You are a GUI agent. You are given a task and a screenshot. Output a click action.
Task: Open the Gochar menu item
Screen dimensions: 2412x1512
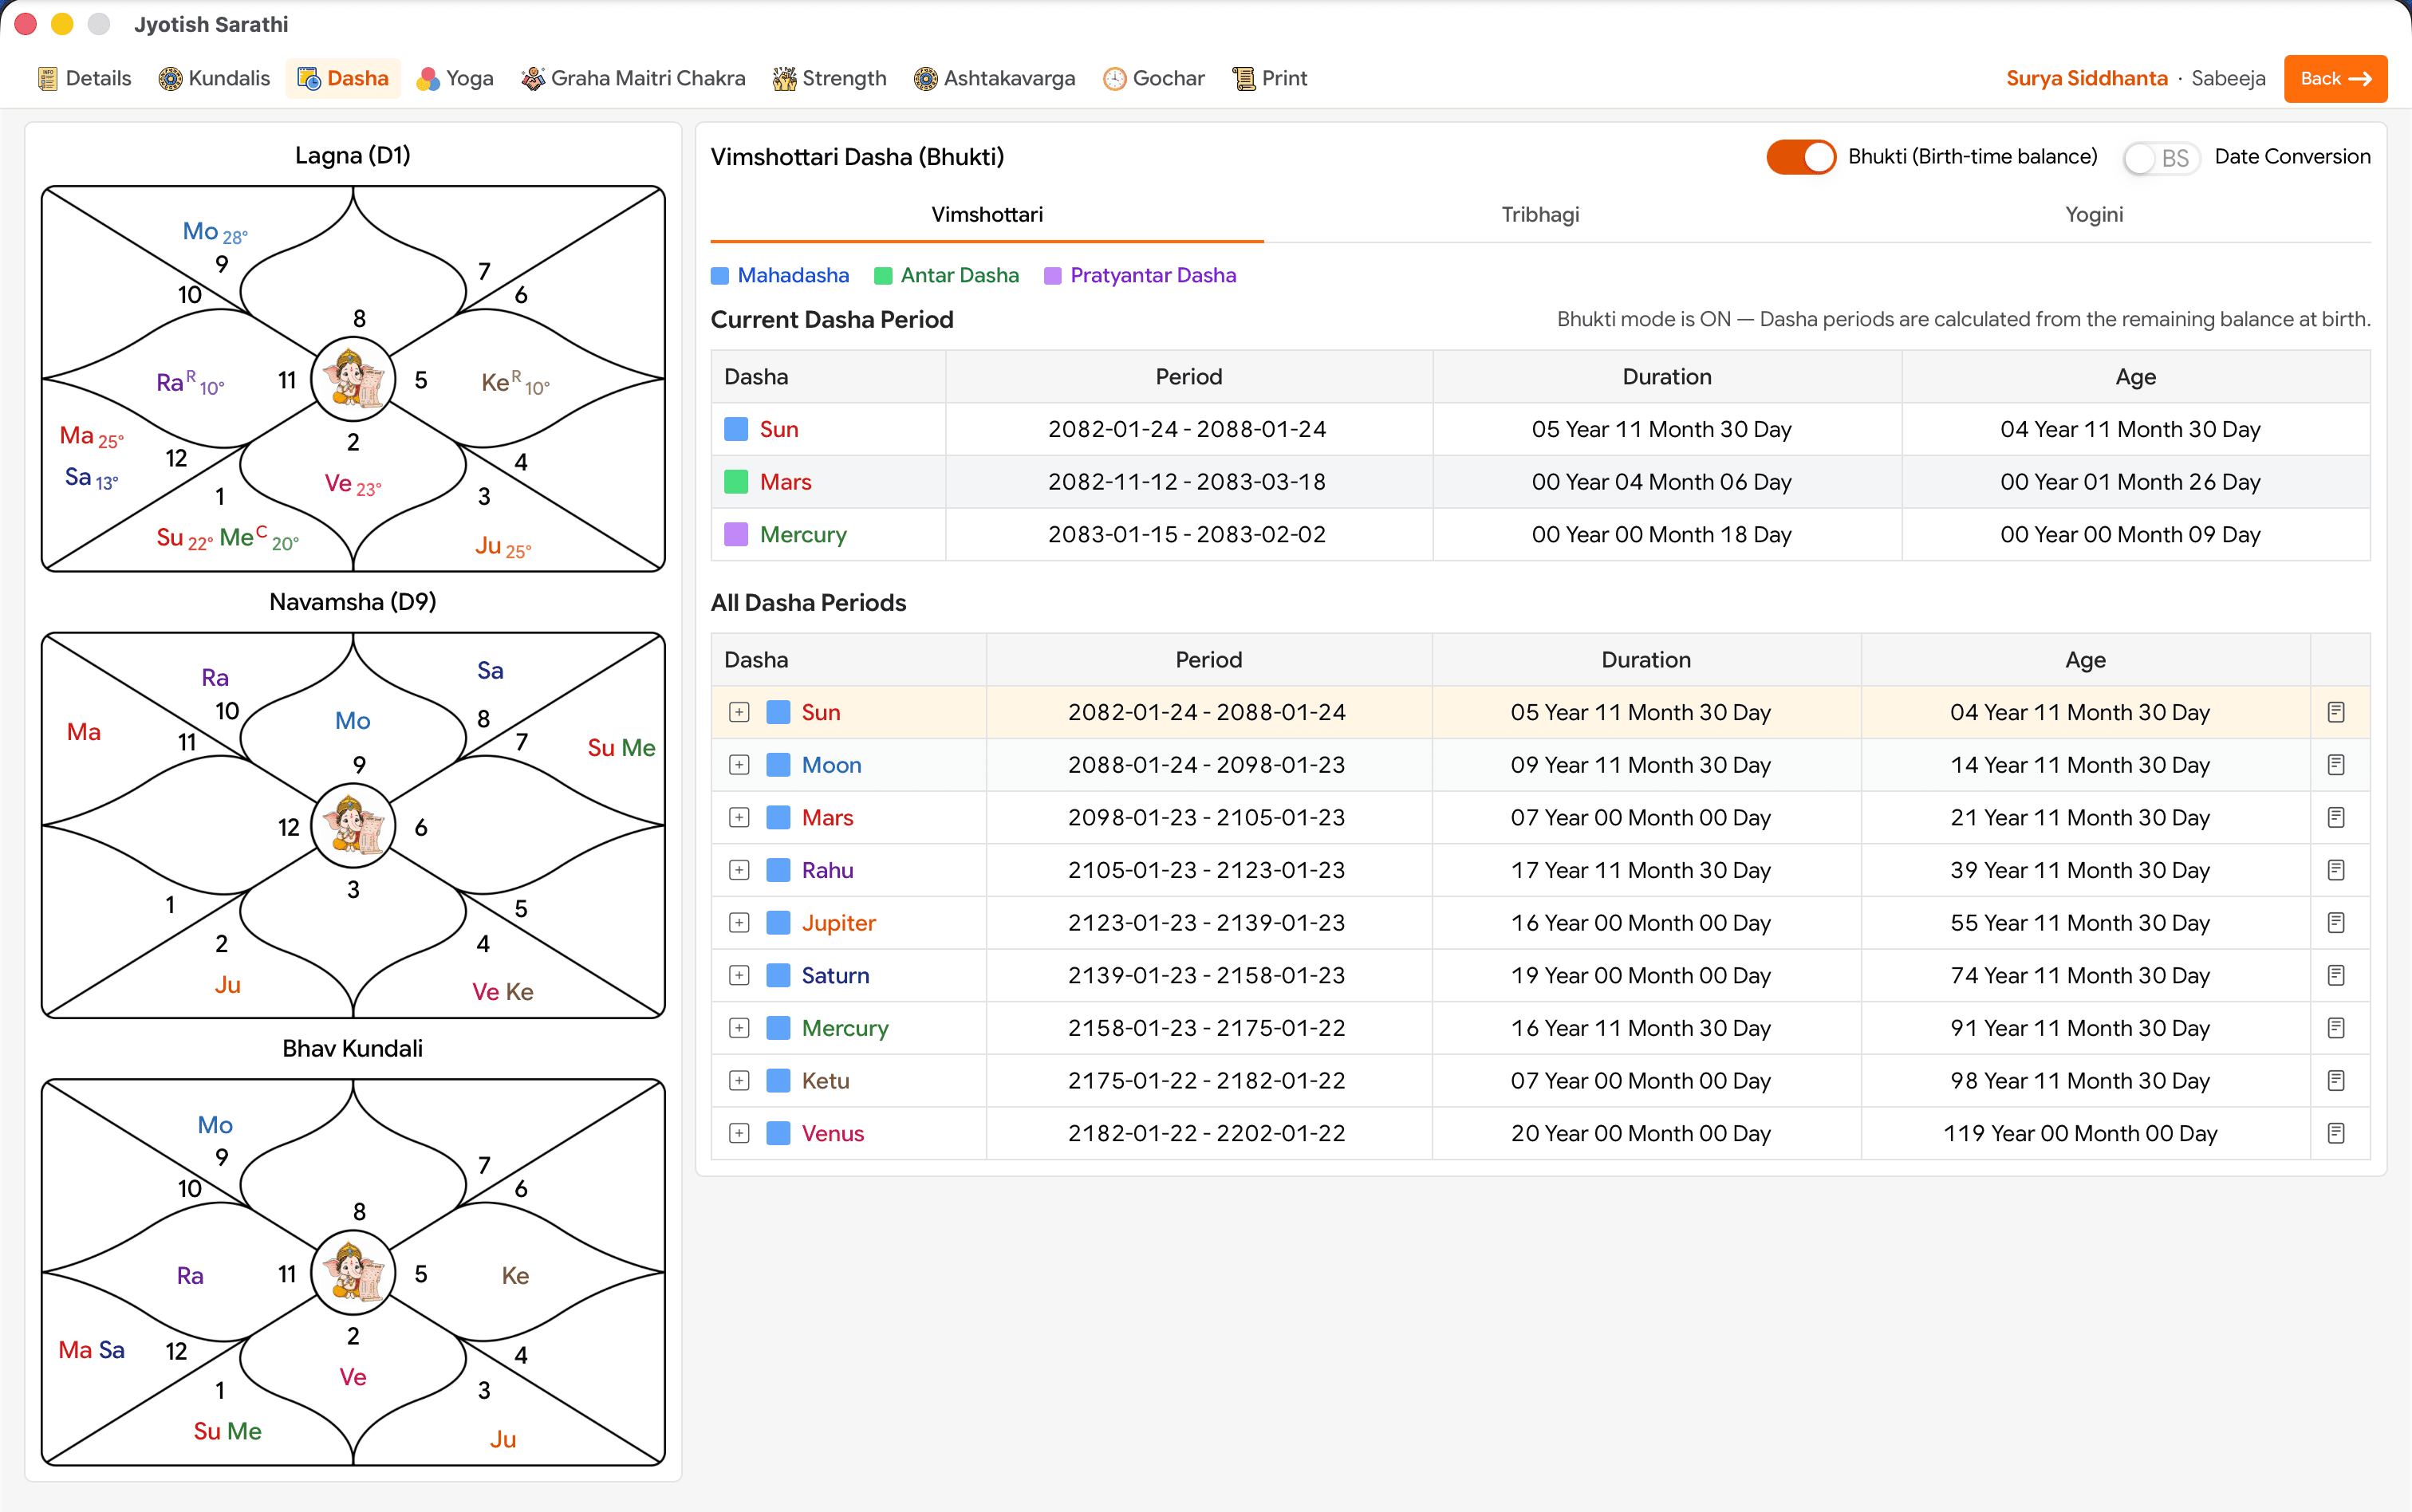(1154, 78)
